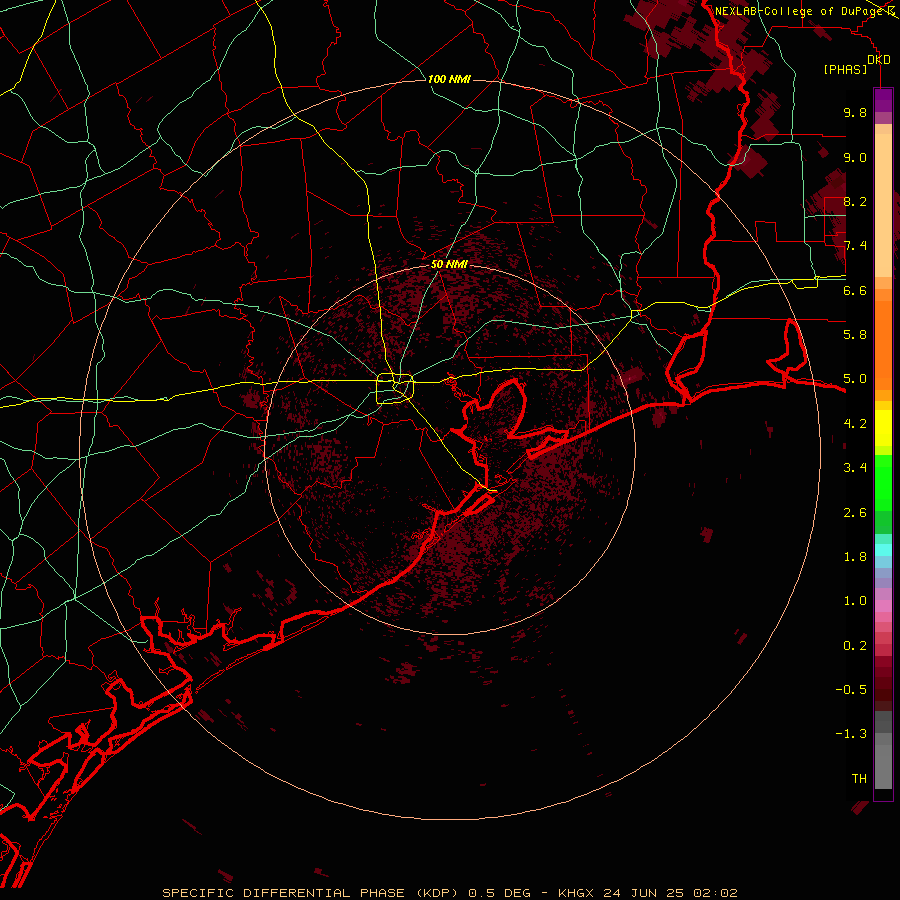Select the 7.4 value on the scale

point(855,246)
